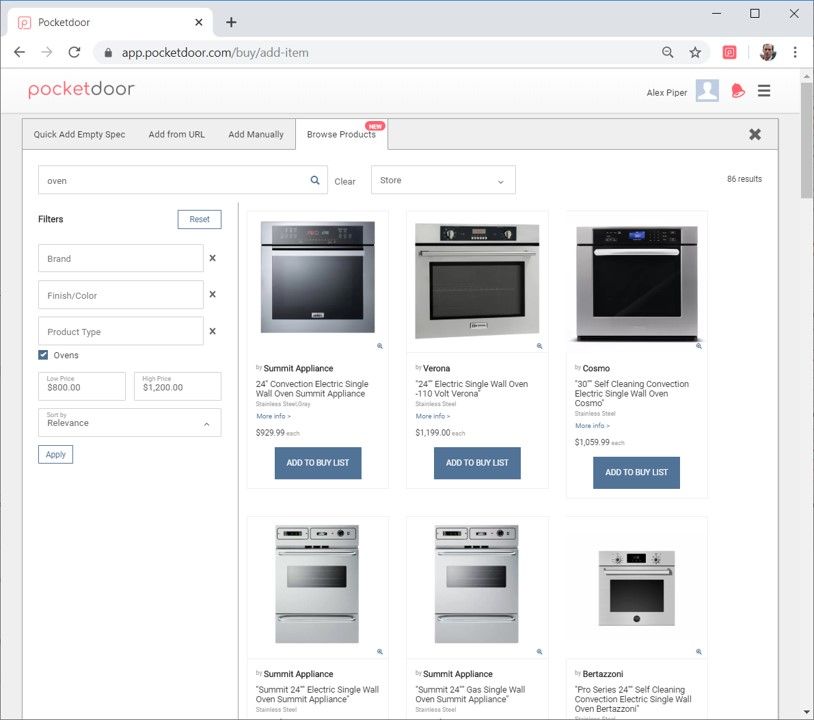Click the Pocketdoor browser extension icon
This screenshot has height=720, width=814.
pos(729,52)
